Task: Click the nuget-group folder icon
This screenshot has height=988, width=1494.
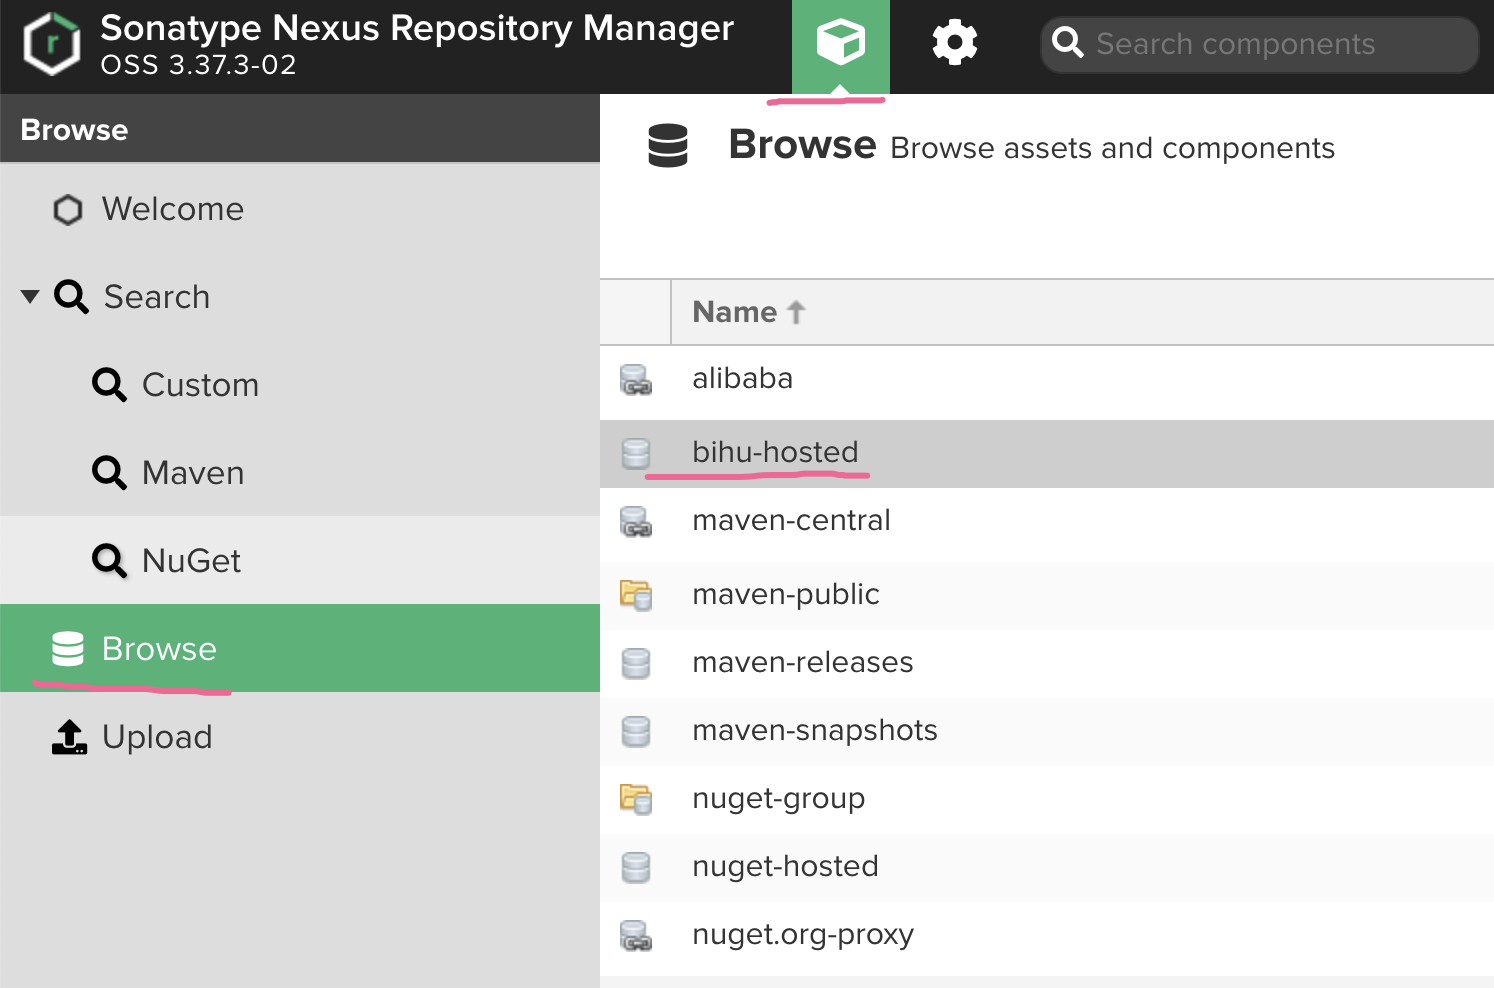Action: coord(636,799)
